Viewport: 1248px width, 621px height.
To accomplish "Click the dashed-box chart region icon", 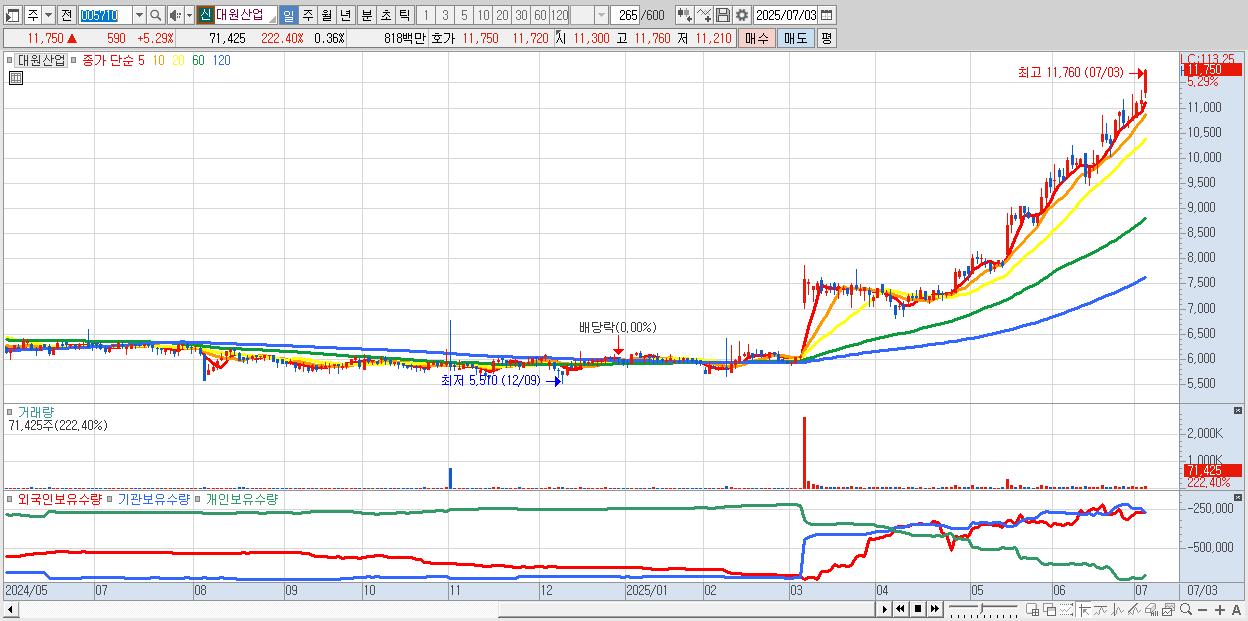I will click(x=1067, y=609).
